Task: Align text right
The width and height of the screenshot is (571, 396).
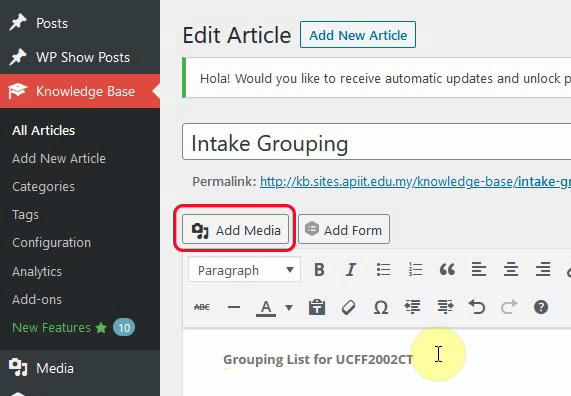Action: (543, 270)
